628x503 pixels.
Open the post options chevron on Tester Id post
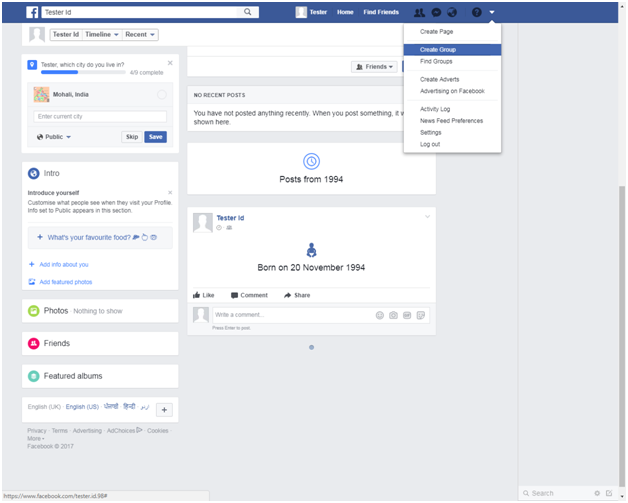(427, 217)
